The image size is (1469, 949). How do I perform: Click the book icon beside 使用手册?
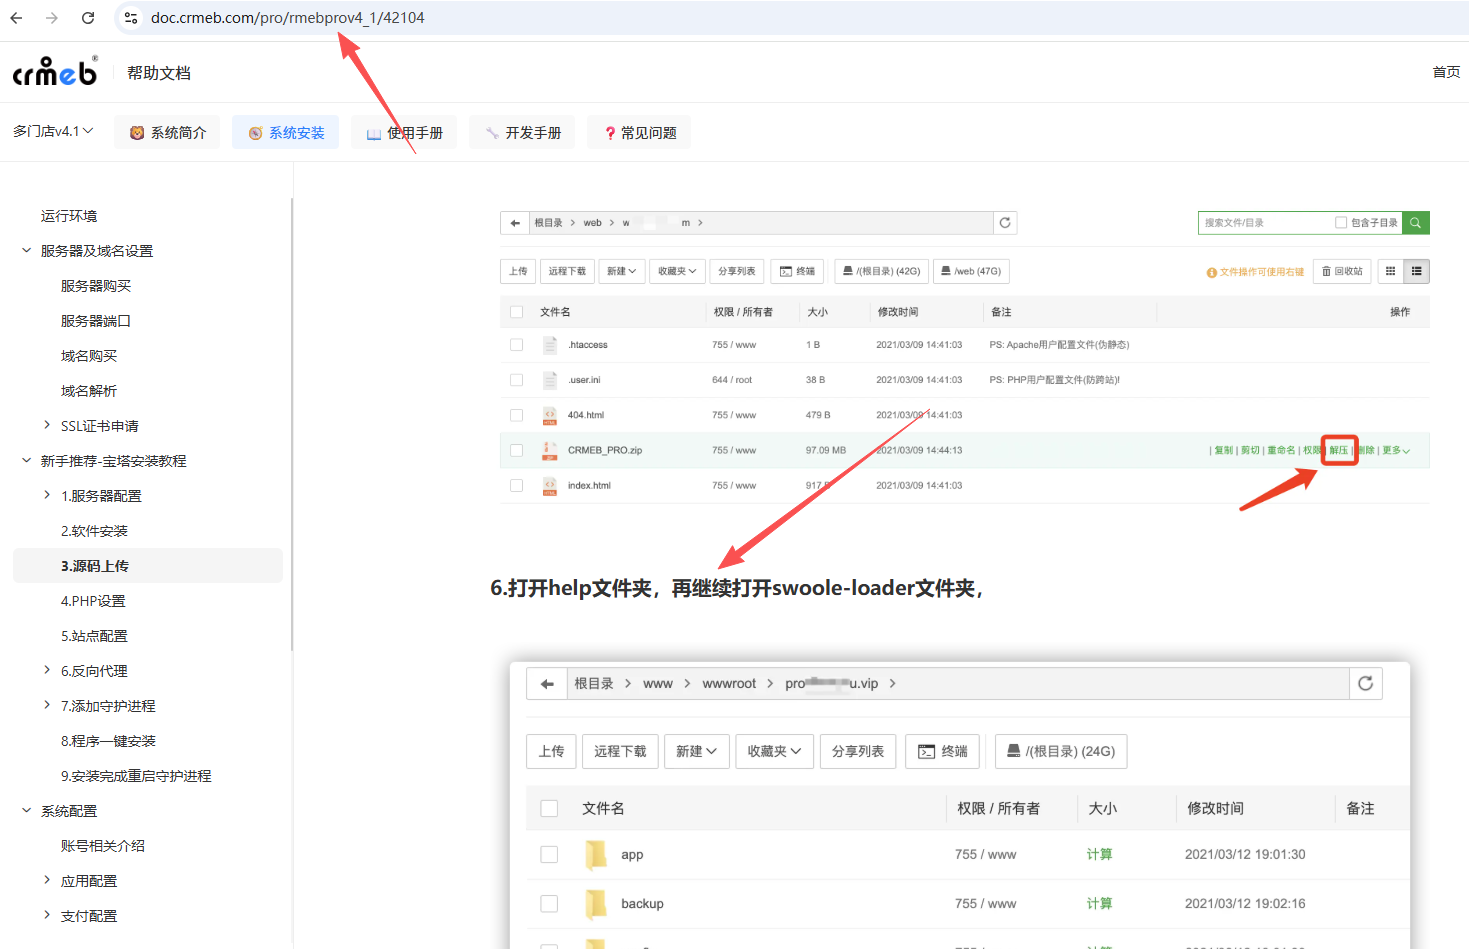pos(373,133)
